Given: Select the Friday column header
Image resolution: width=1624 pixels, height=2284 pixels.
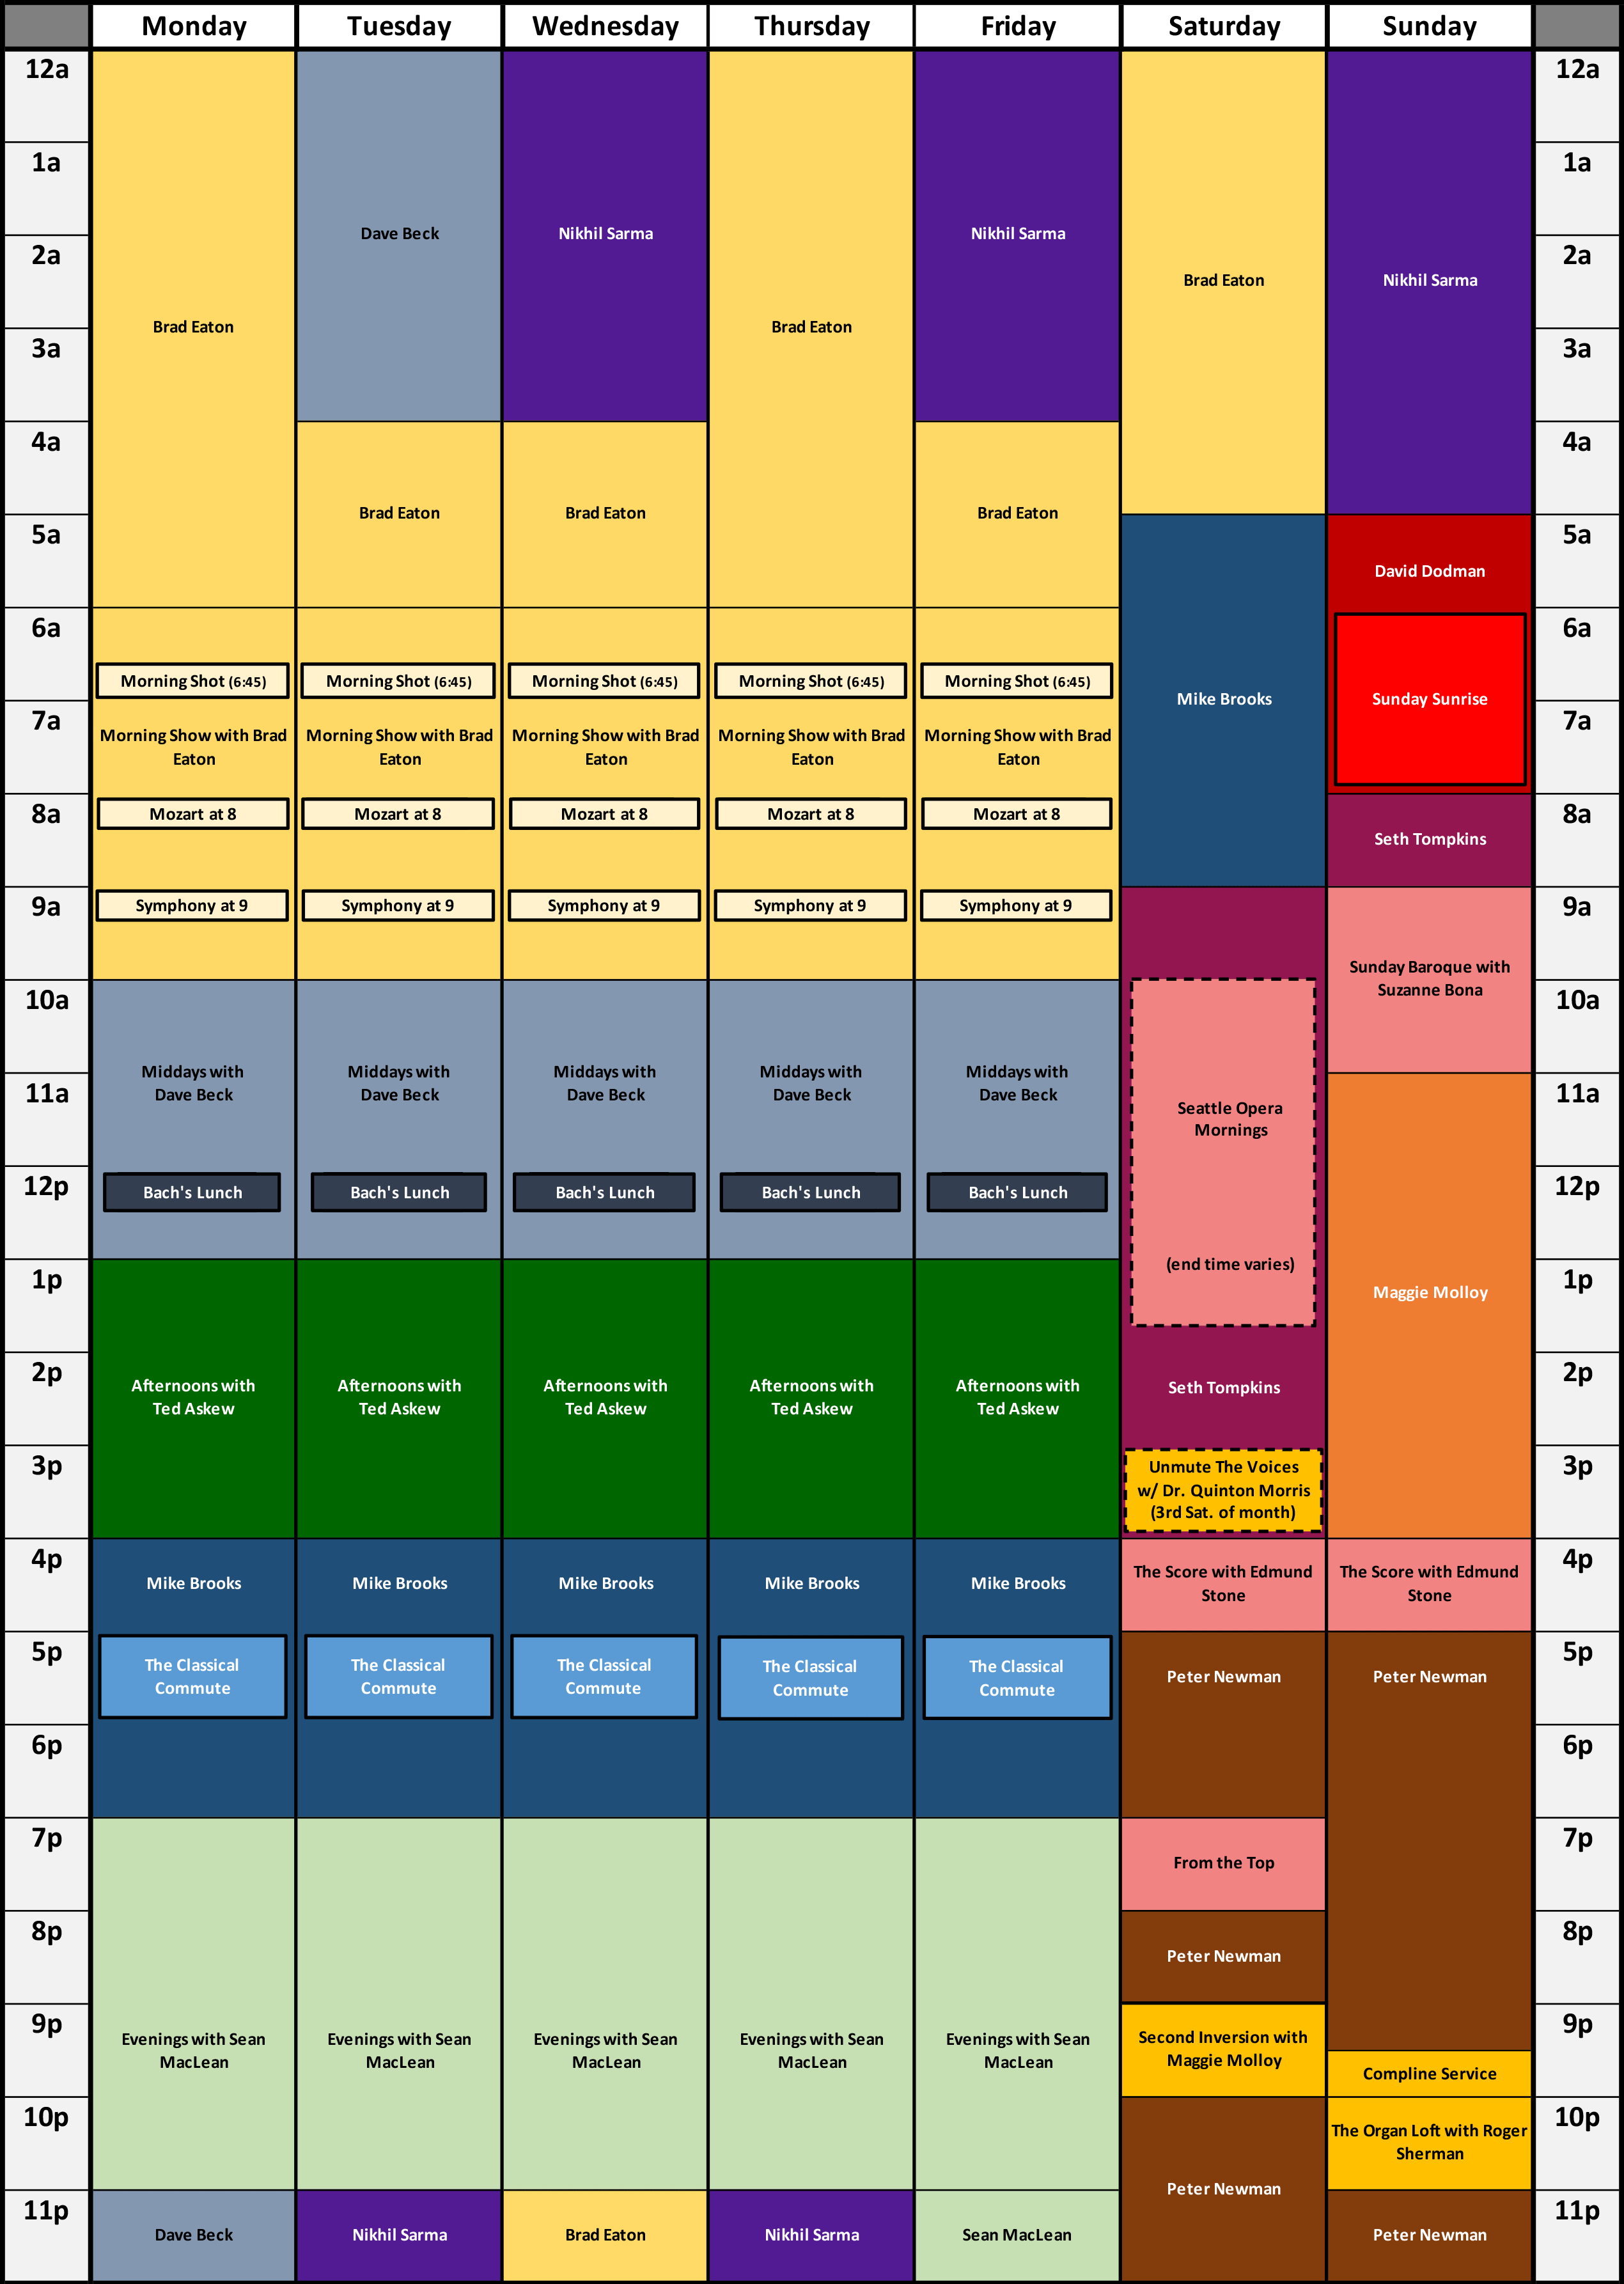Looking at the screenshot, I should tap(1017, 26).
